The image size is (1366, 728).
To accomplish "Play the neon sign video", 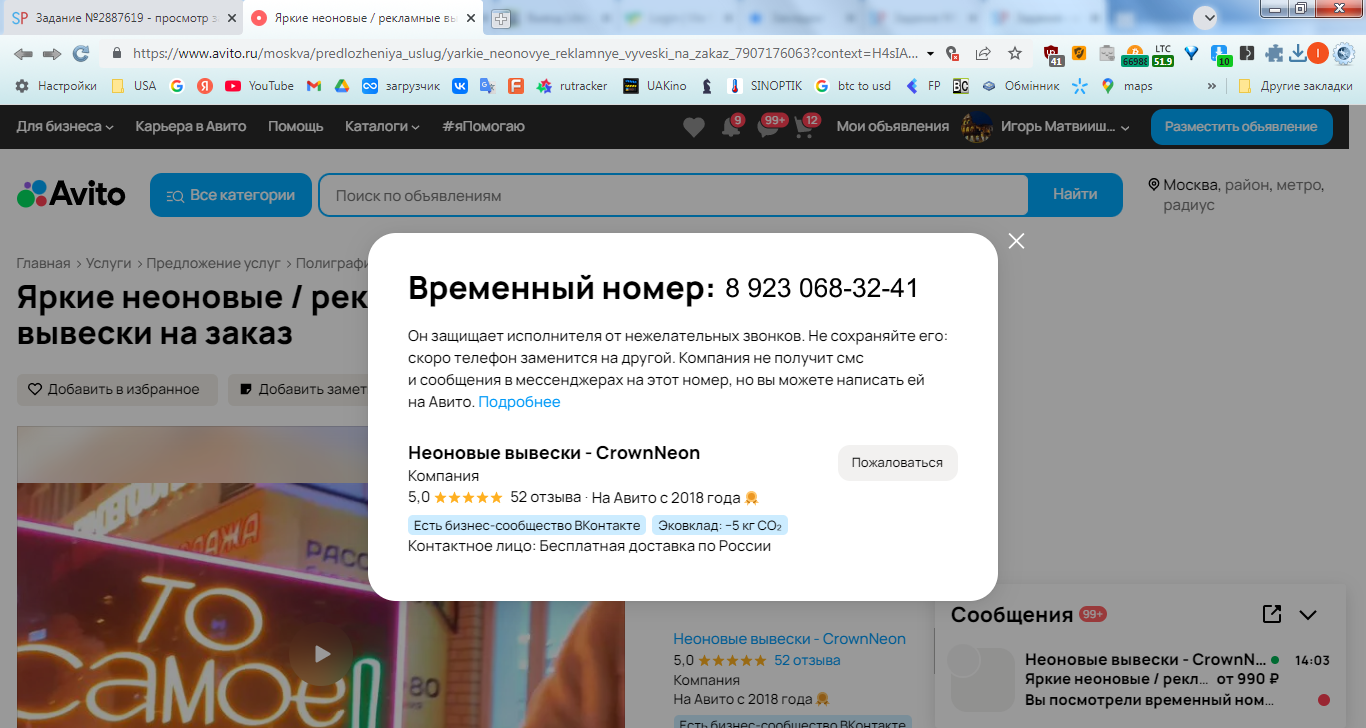I will click(x=321, y=654).
